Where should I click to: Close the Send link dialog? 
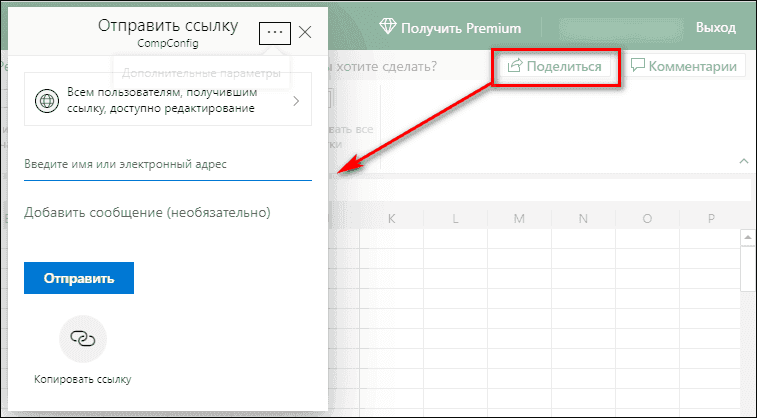click(x=305, y=32)
